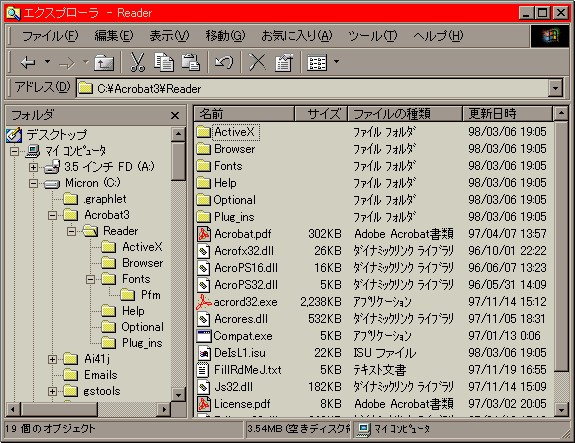575x443 pixels.
Task: Collapse the My Computer tree node
Action: pyautogui.click(x=14, y=151)
